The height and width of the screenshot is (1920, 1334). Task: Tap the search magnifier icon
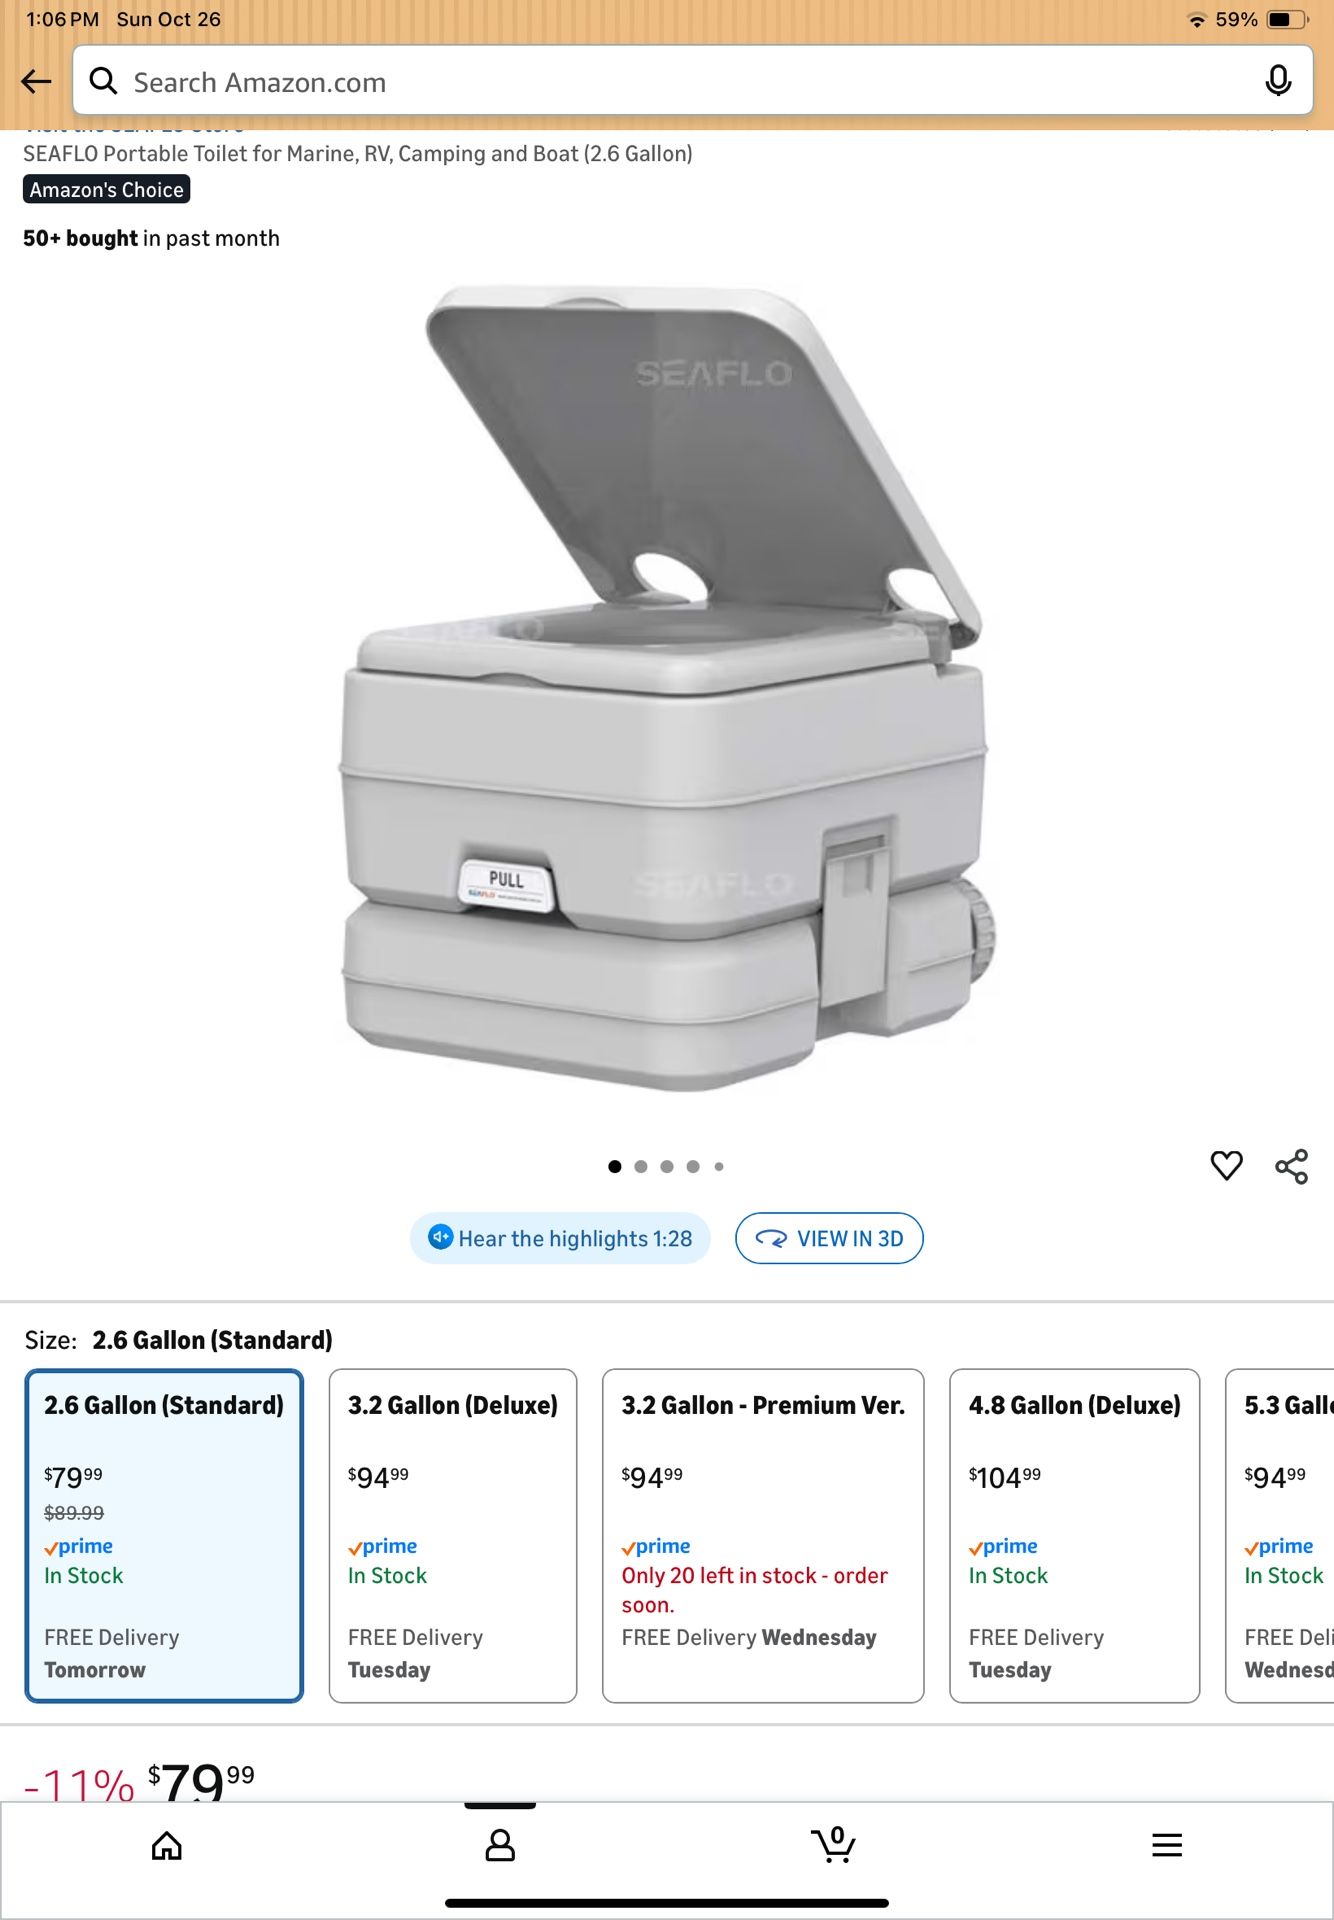tap(104, 81)
